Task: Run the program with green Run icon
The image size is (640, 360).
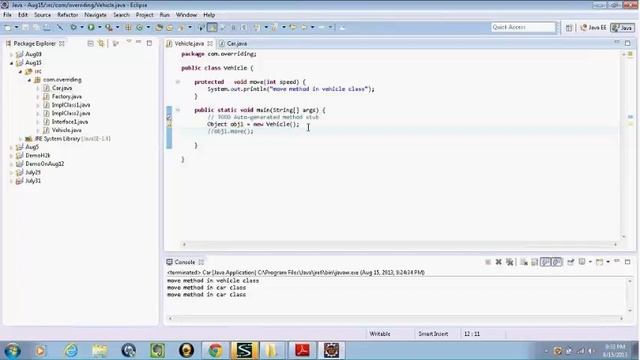Action: tap(91, 27)
